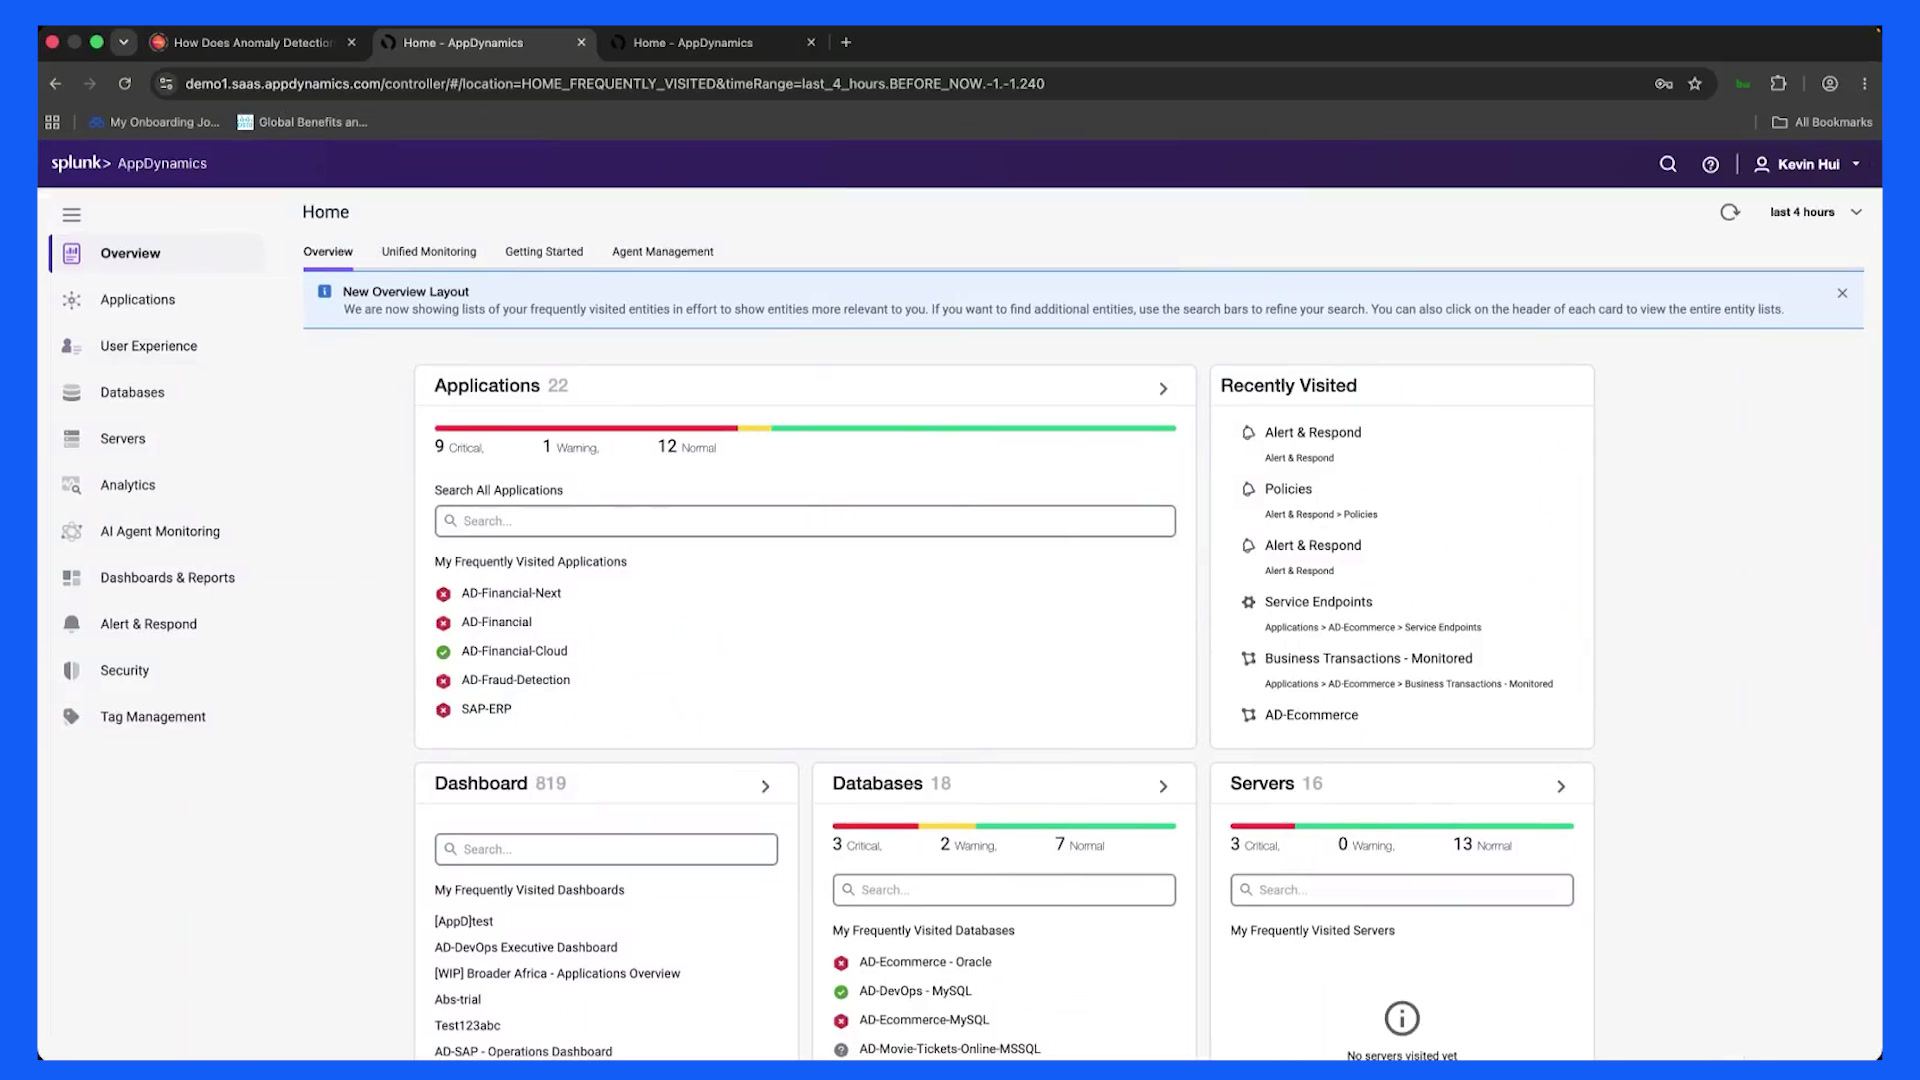1920x1080 pixels.
Task: Switch to the Unified Monitoring tab
Action: pyautogui.click(x=428, y=252)
